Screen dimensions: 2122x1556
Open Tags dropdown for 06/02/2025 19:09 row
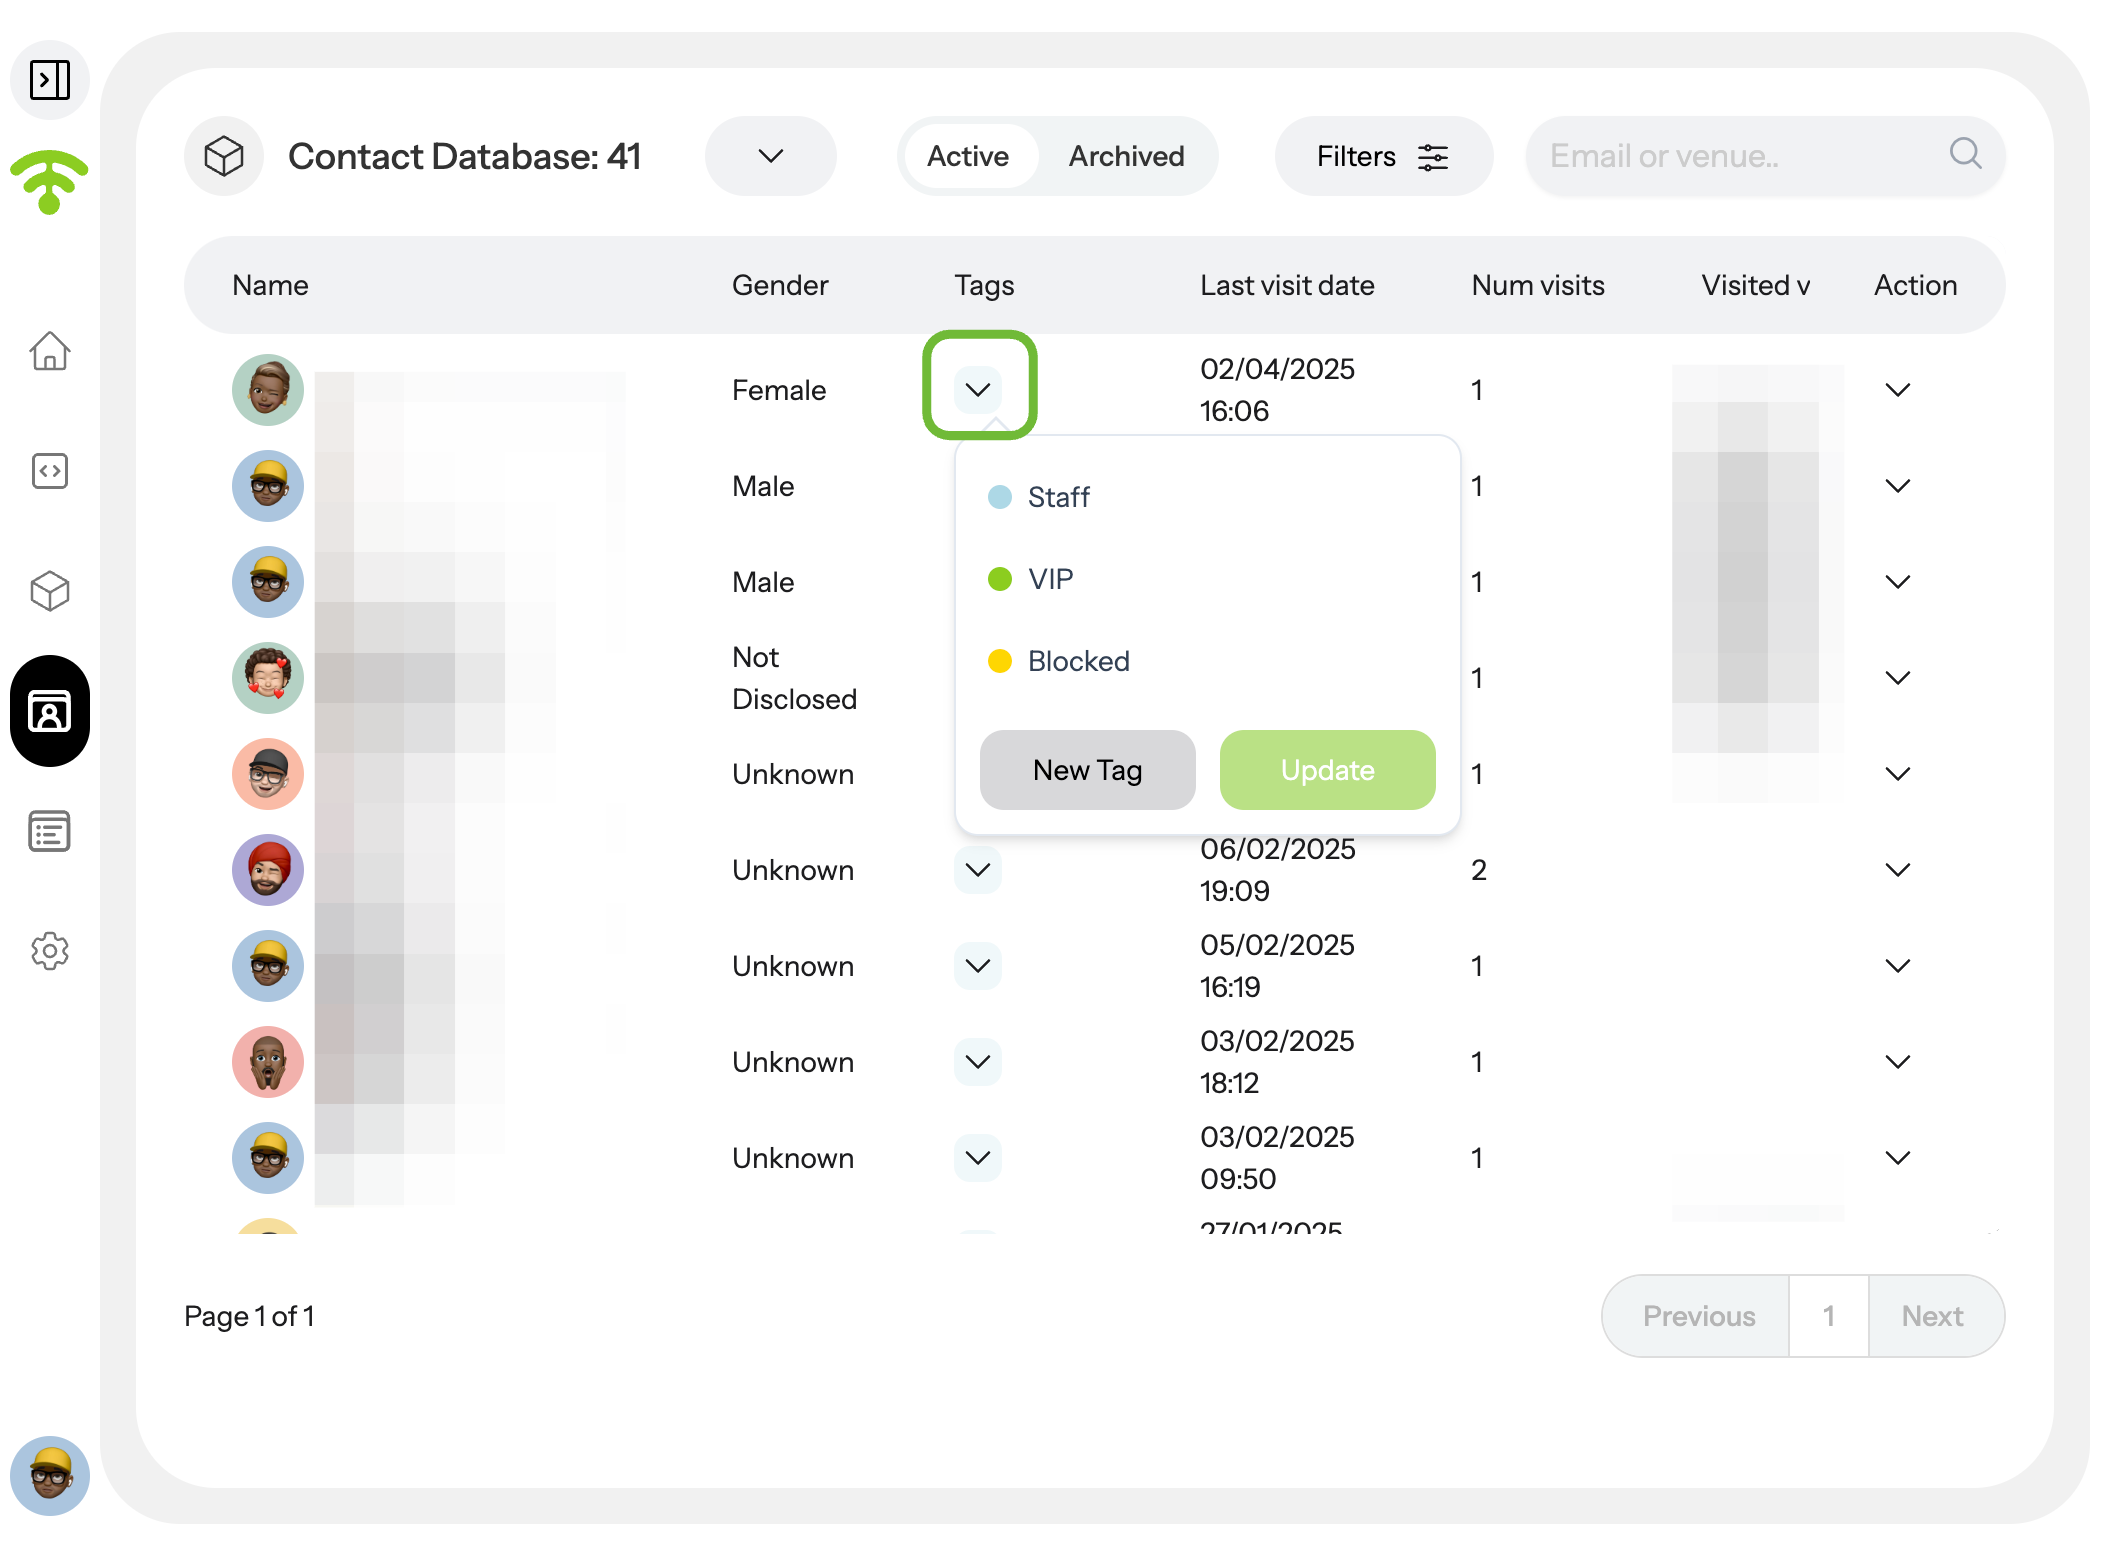(978, 870)
